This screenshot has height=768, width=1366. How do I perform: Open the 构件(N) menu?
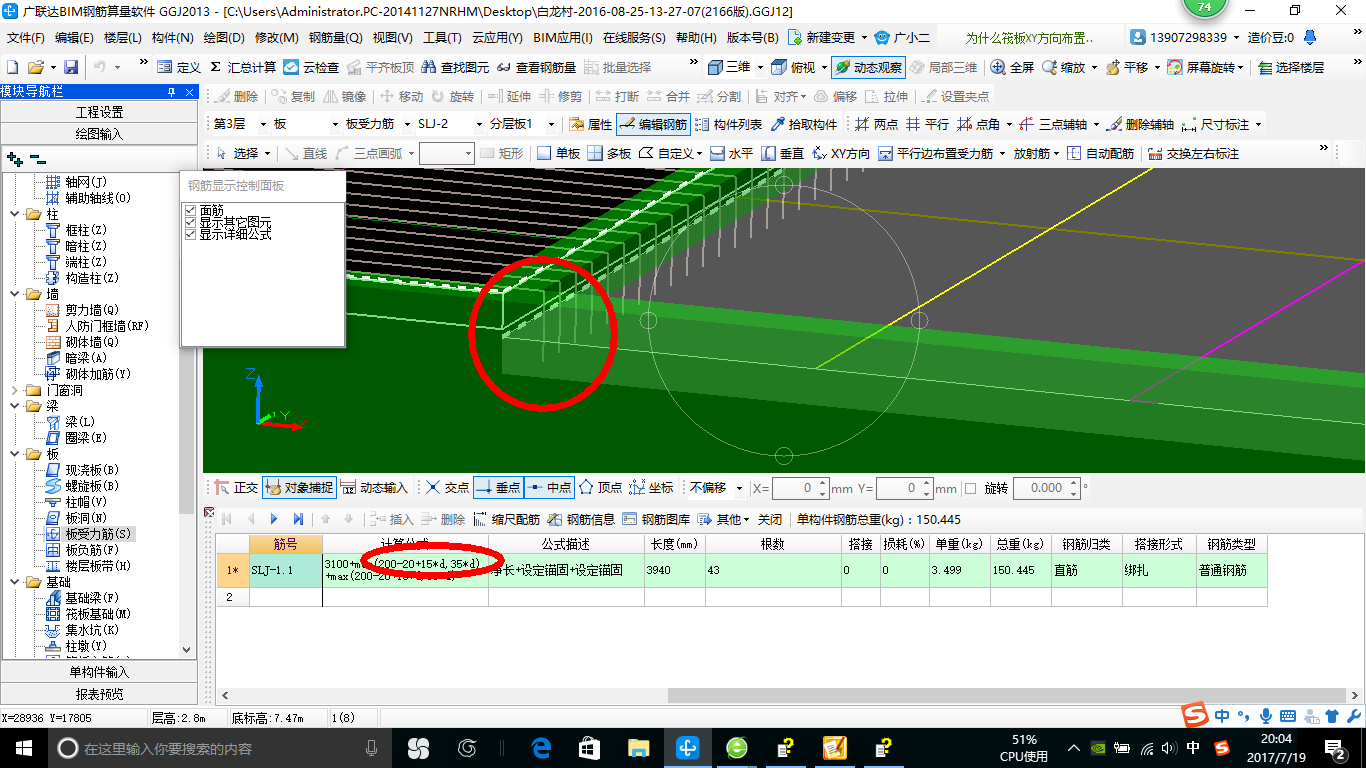172,38
